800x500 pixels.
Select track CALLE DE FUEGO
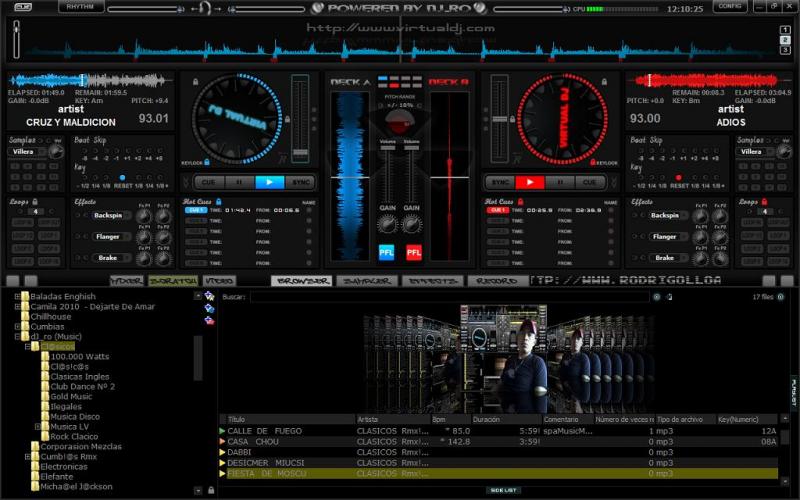(x=498, y=431)
